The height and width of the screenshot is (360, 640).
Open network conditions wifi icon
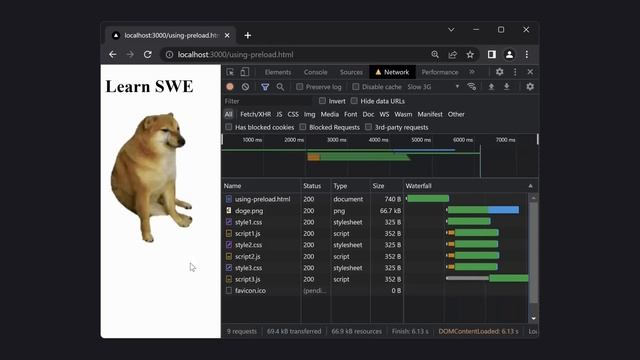coord(471,87)
